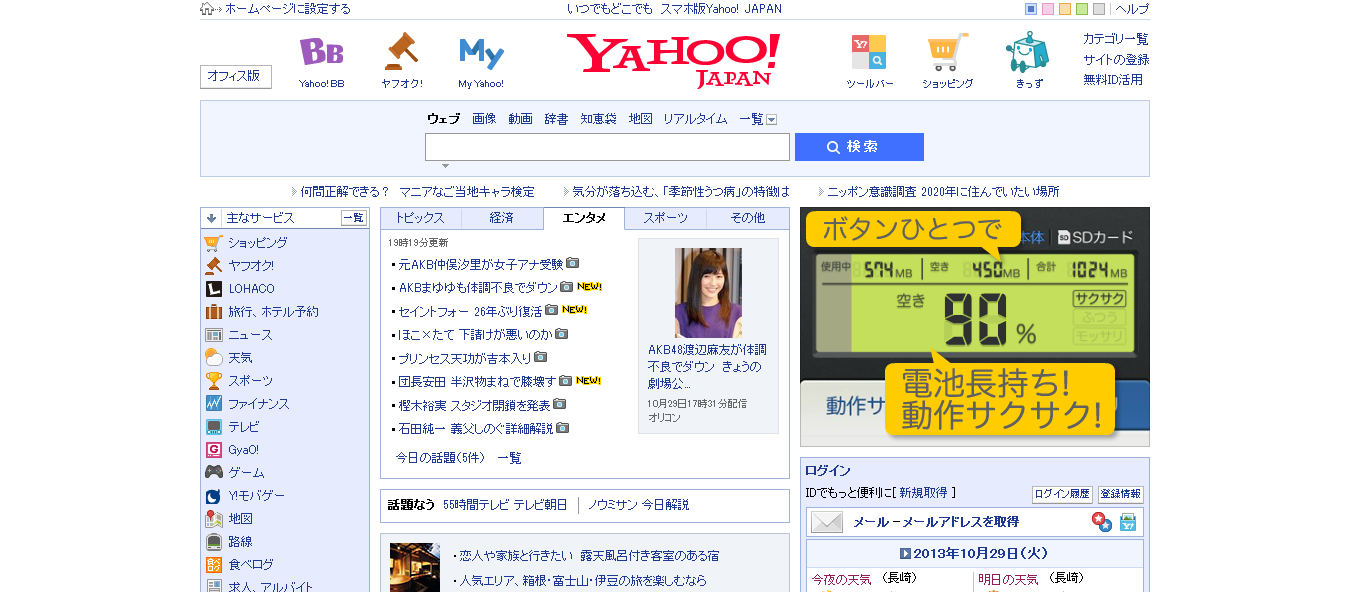Click the オフィス版 button

click(236, 76)
